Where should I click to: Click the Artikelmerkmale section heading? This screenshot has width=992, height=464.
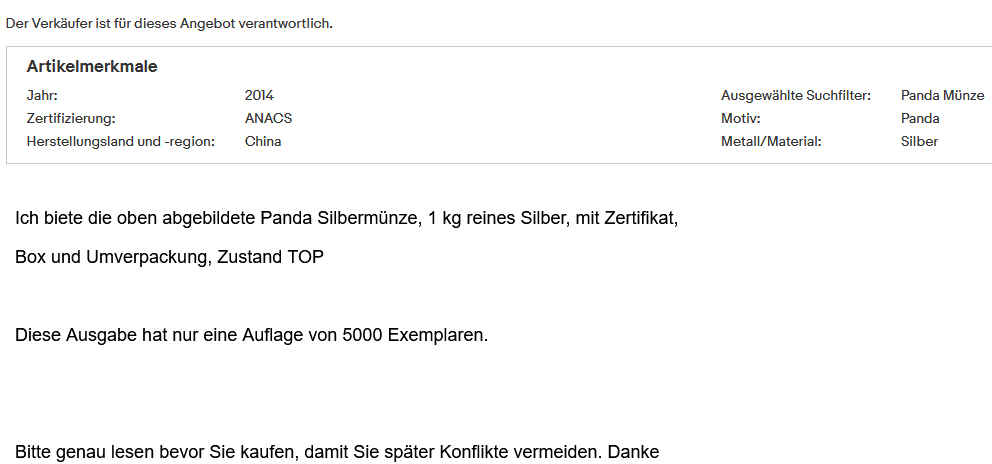click(x=92, y=67)
